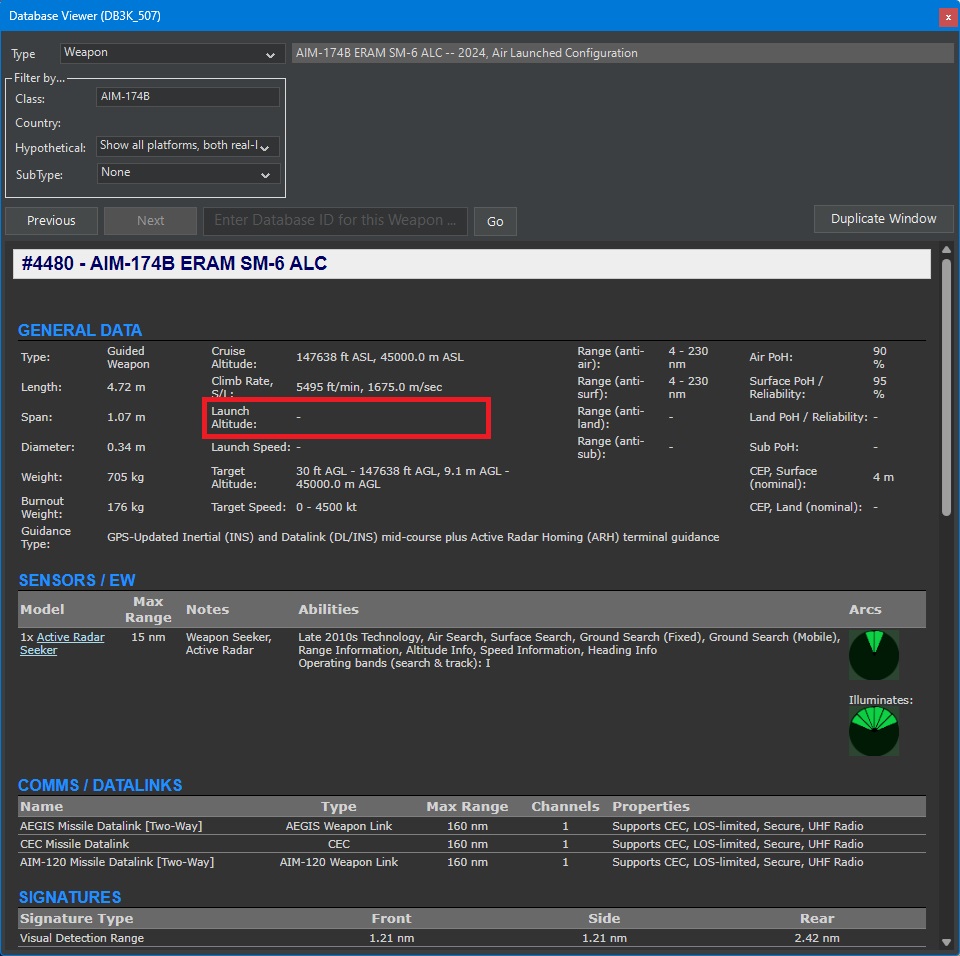Click the GENERAL DATA section heading
The image size is (960, 956).
(80, 330)
